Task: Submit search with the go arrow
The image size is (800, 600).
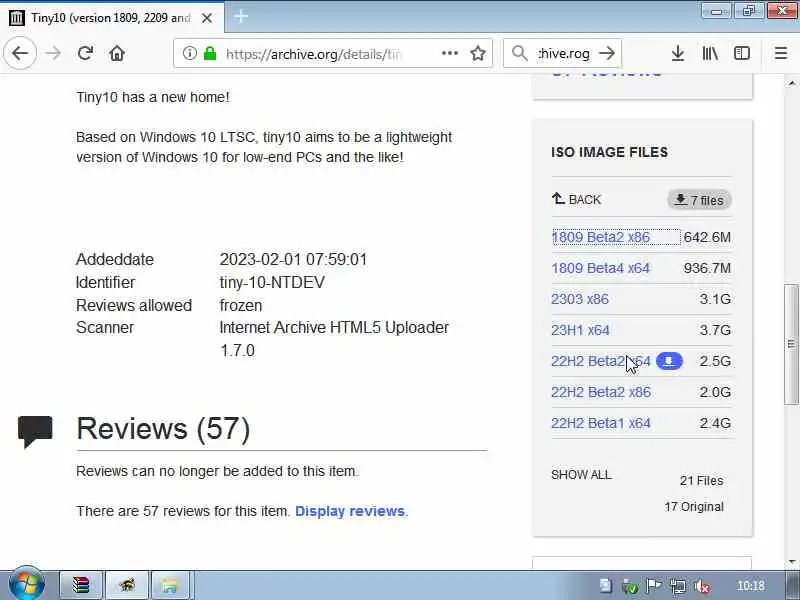Action: 607,53
